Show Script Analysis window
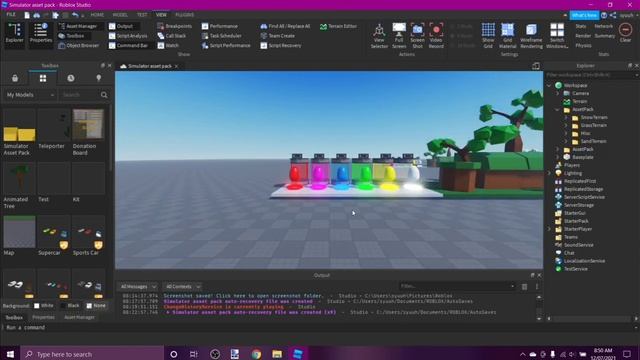Image resolution: width=640 pixels, height=360 pixels. coord(128,36)
